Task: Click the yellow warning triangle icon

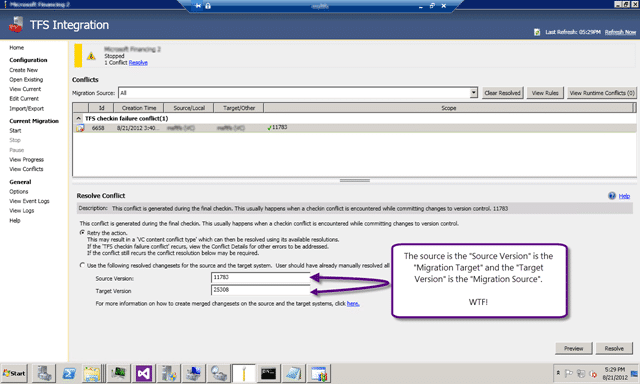Action: tap(91, 56)
